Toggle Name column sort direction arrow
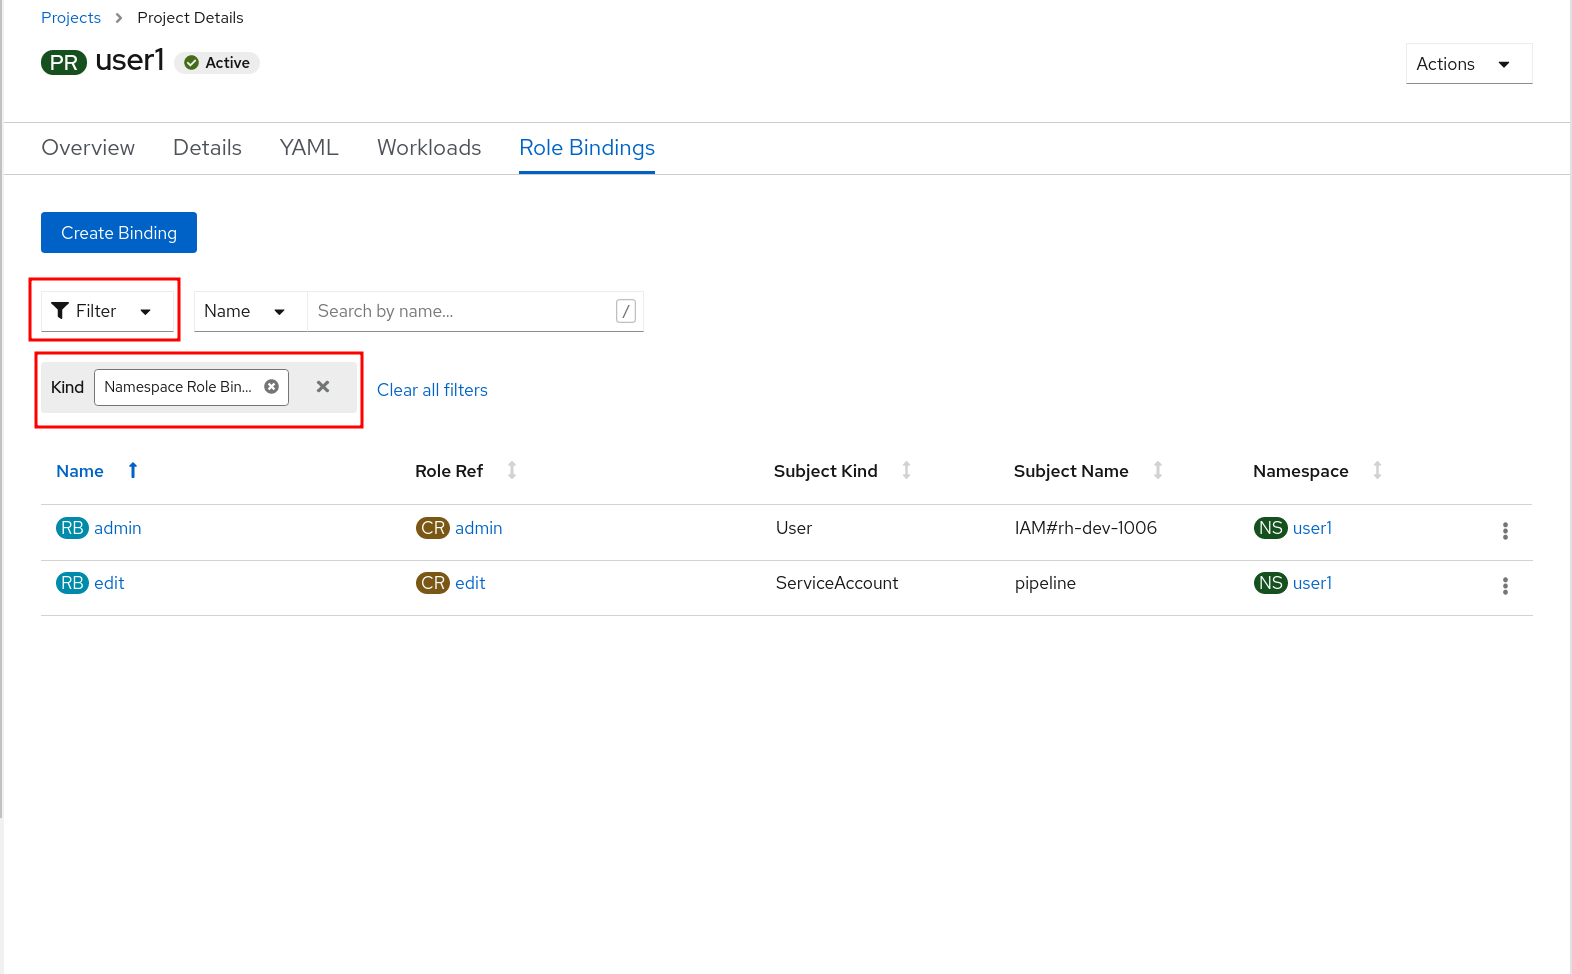This screenshot has height=974, width=1572. point(133,471)
